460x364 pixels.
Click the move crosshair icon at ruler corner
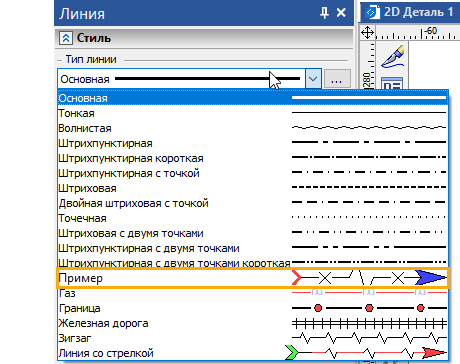(367, 33)
